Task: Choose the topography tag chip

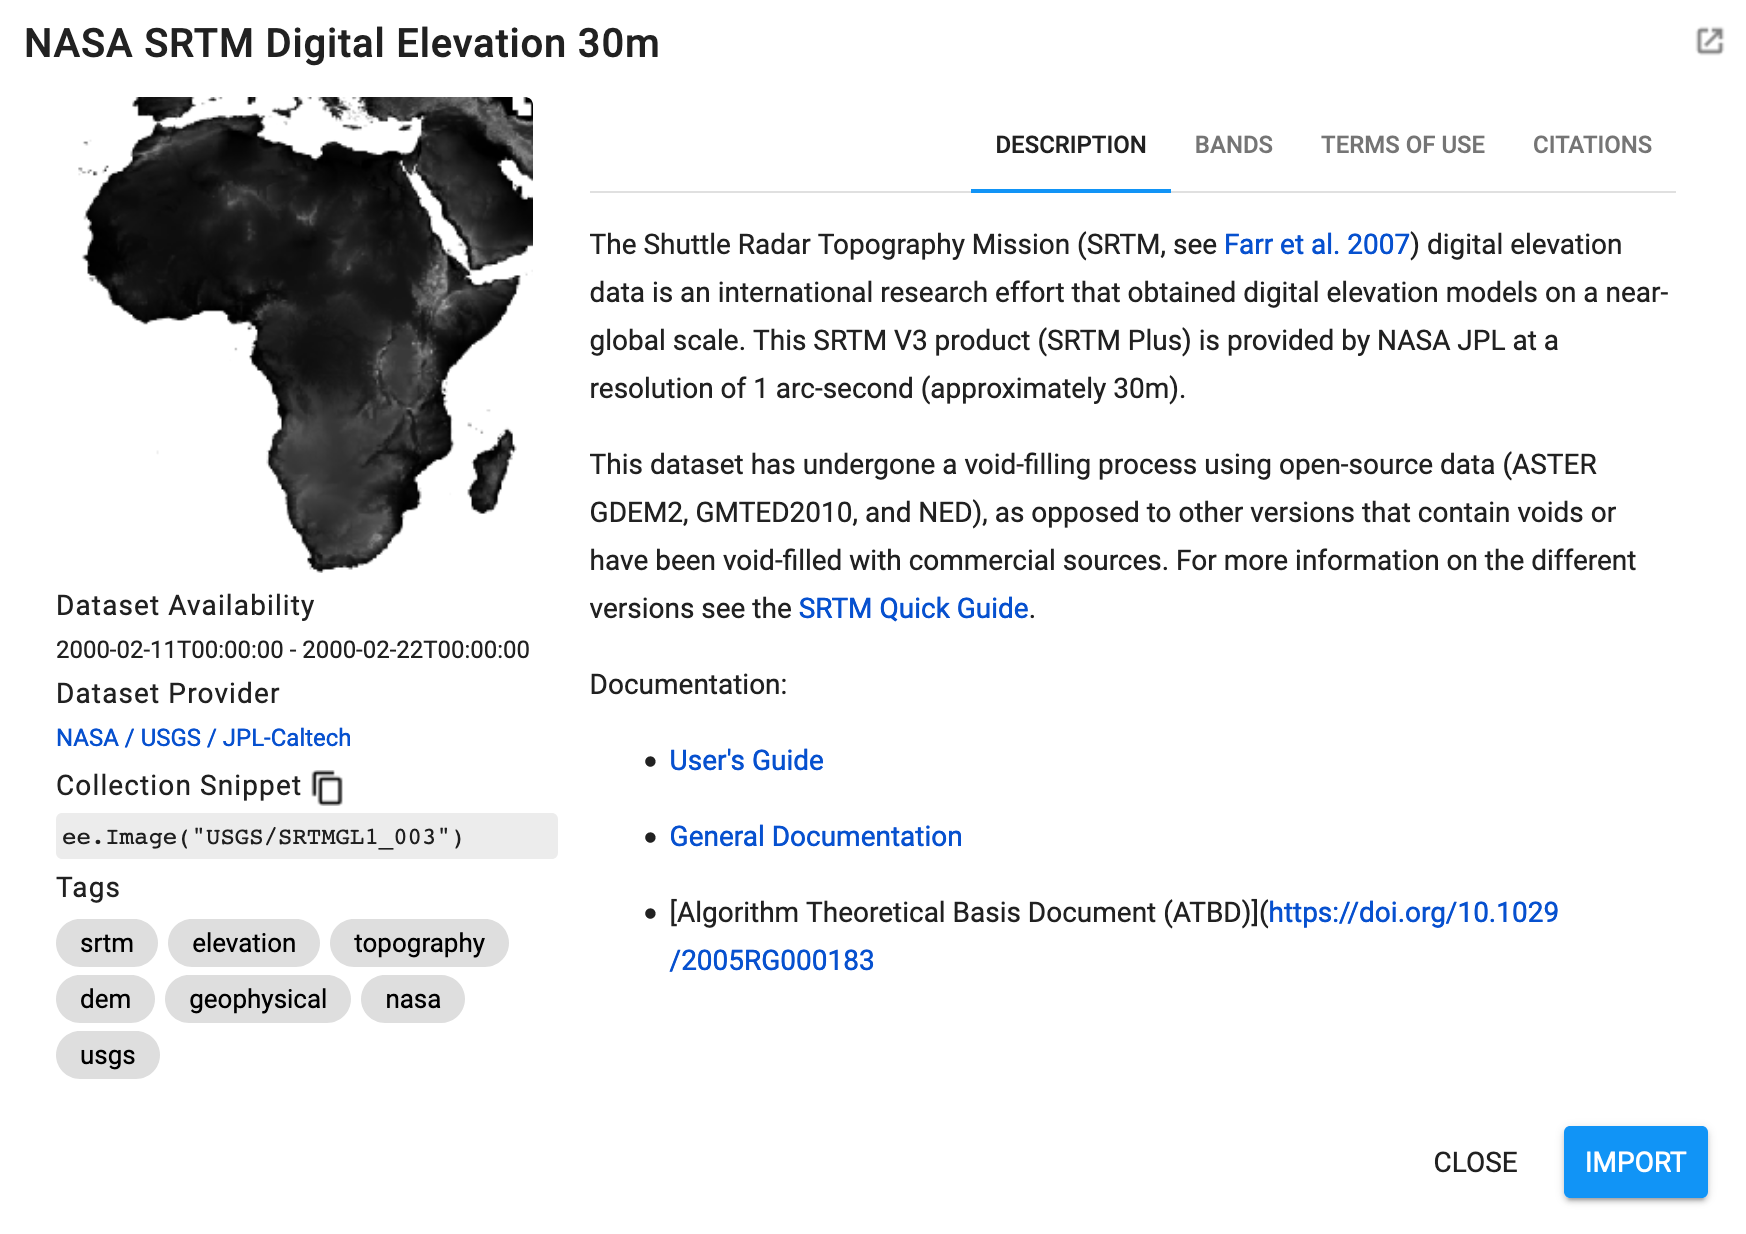Action: click(x=419, y=944)
